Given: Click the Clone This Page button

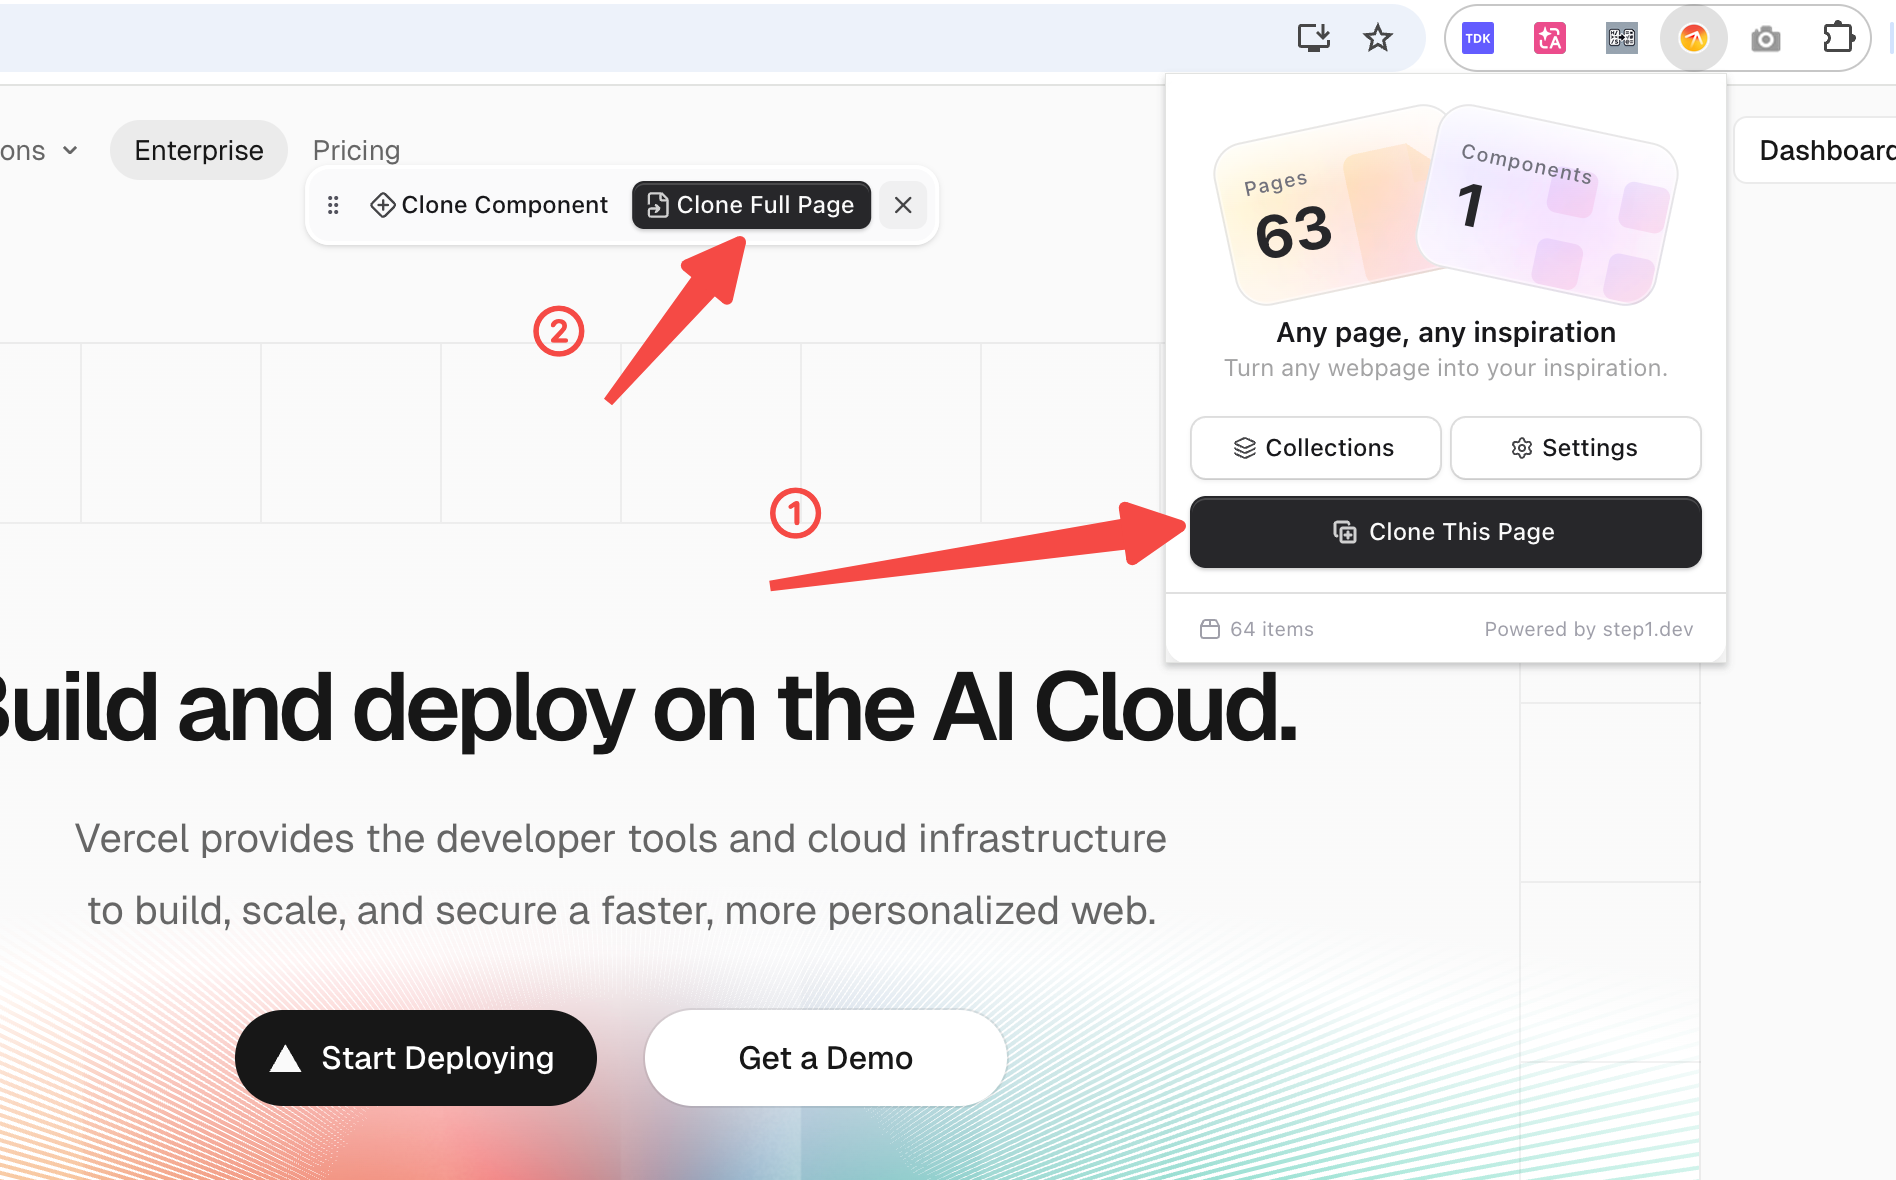Looking at the screenshot, I should pyautogui.click(x=1445, y=531).
